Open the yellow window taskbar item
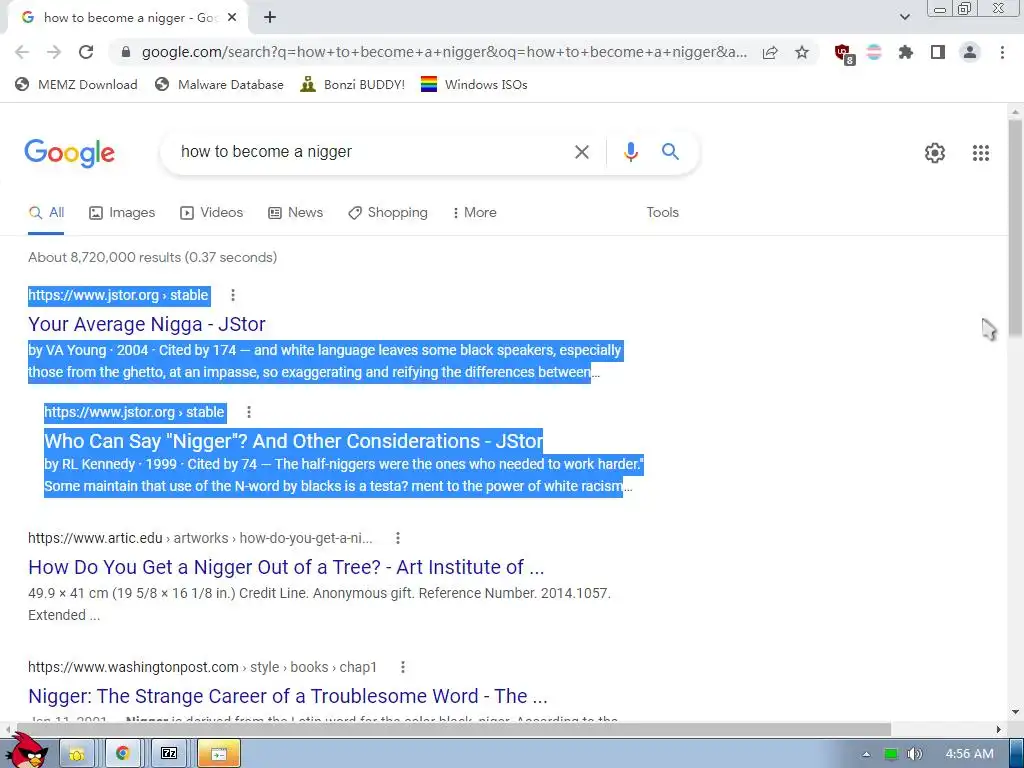The image size is (1024, 768). tap(219, 754)
